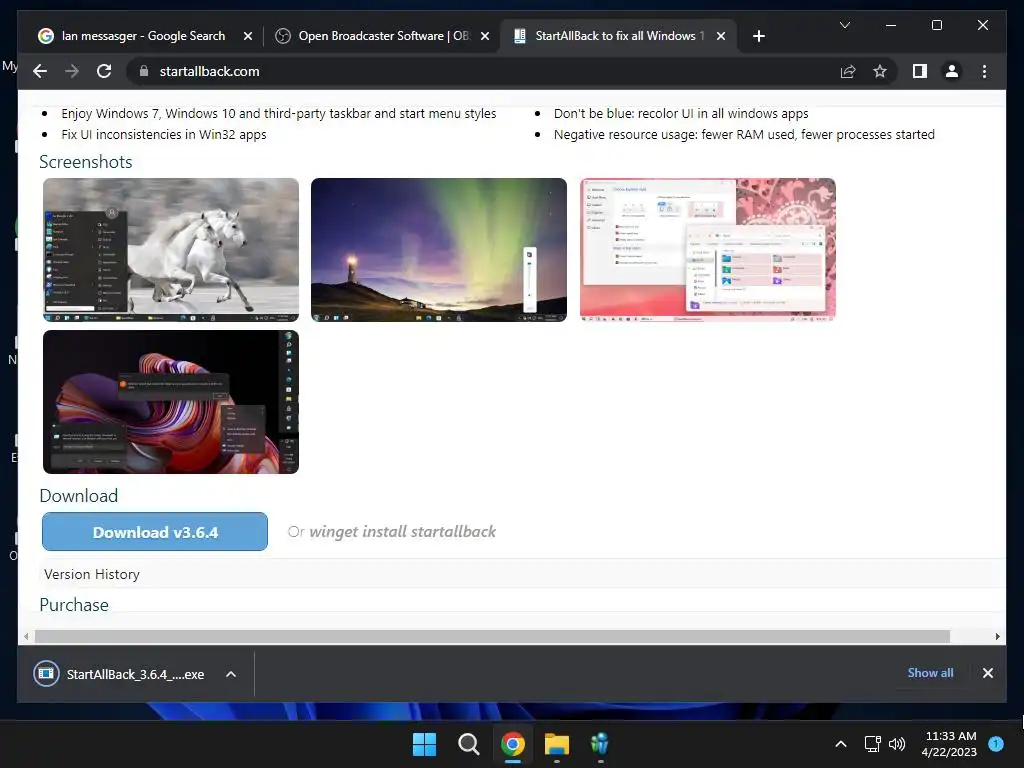Viewport: 1024px width, 768px height.
Task: Open the browser side panel
Action: point(920,71)
